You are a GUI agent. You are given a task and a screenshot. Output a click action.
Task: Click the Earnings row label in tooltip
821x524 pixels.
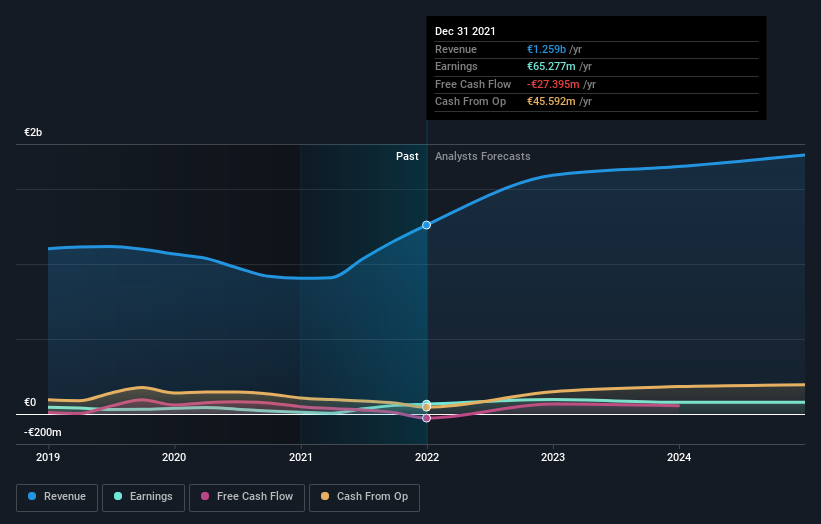456,66
